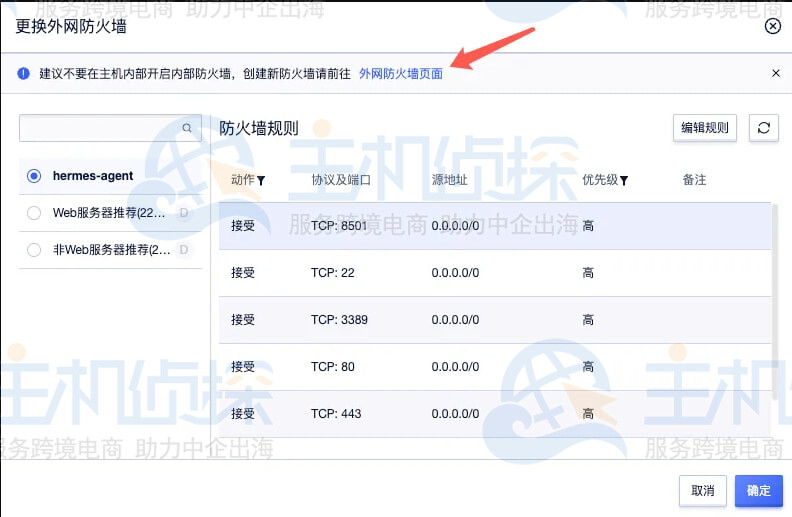Click the firewall search input field
This screenshot has height=517, width=792.
tap(110, 128)
